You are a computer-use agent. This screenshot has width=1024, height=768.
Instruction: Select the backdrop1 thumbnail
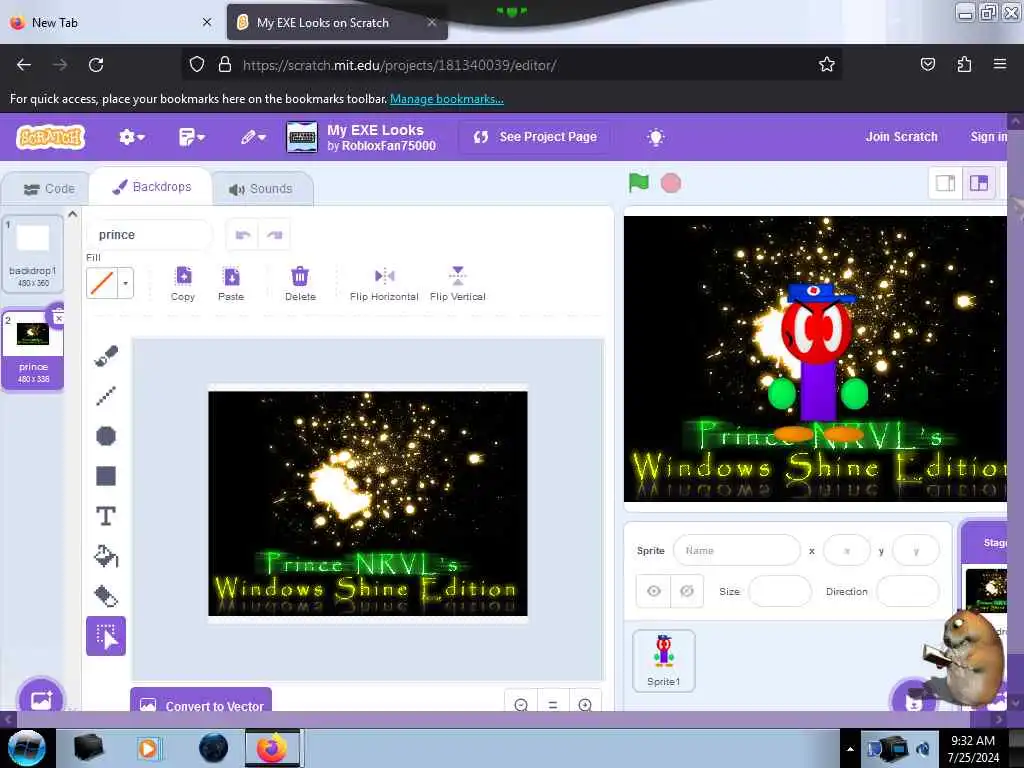[33, 253]
